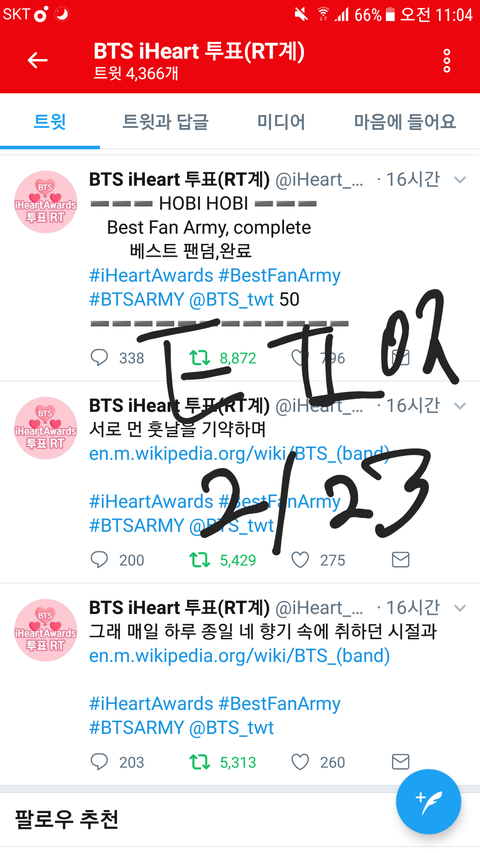The width and height of the screenshot is (480, 853).
Task: Open #iHeartAwards hashtag in first tweet
Action: click(x=151, y=275)
